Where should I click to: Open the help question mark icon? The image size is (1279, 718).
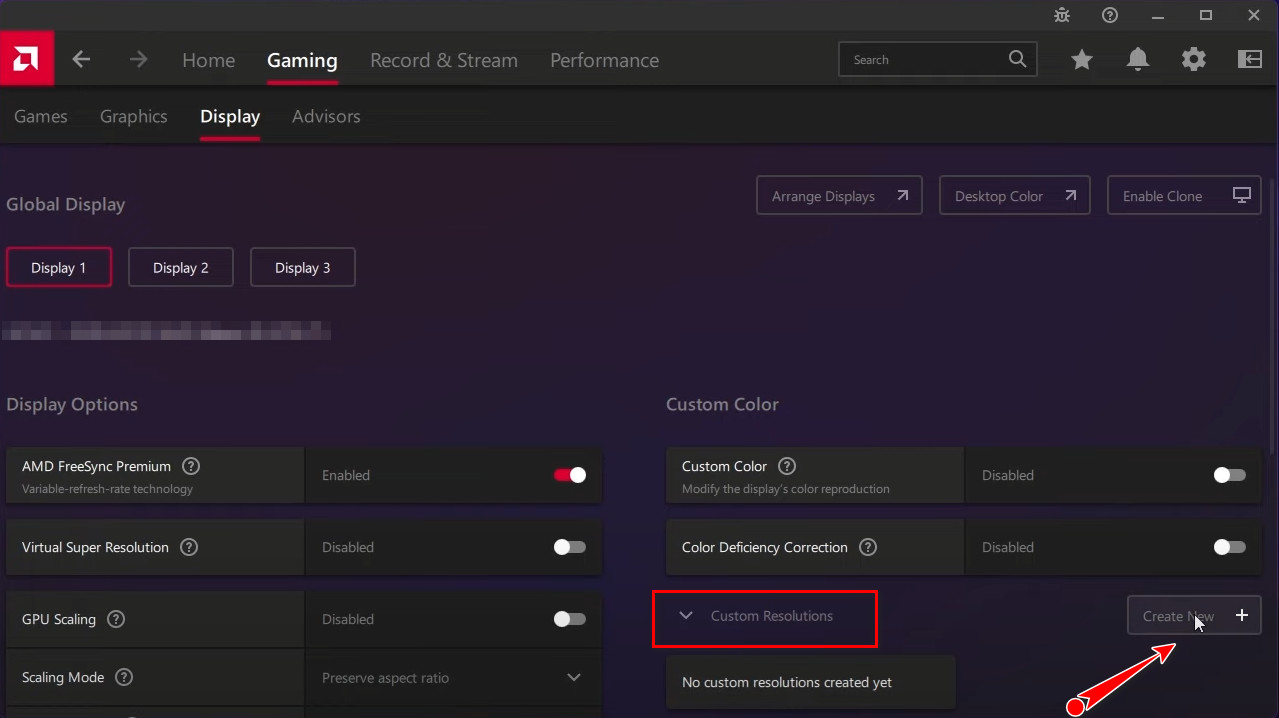click(1110, 15)
